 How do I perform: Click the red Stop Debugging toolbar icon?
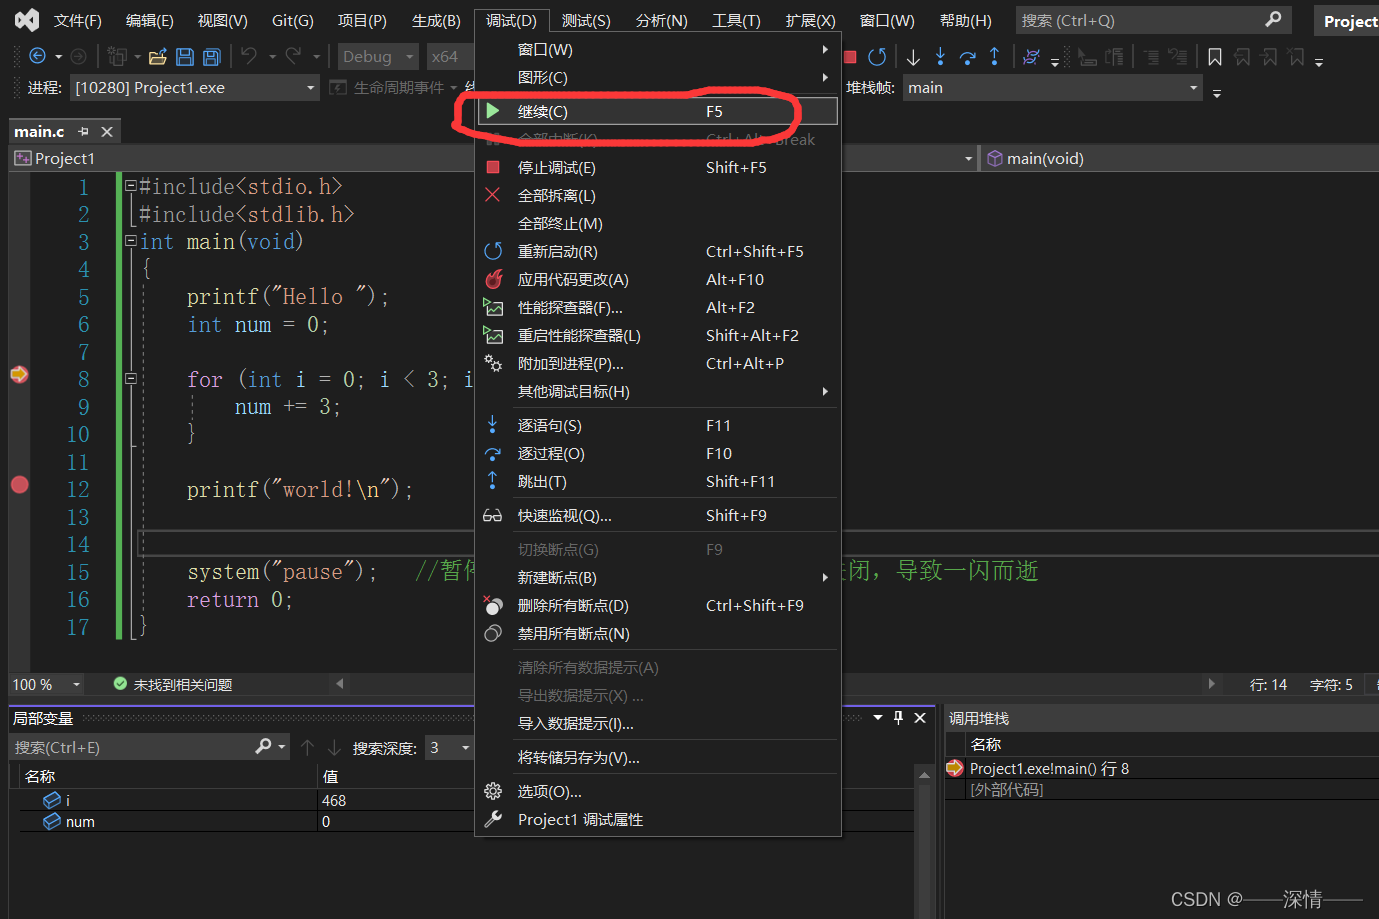click(850, 57)
